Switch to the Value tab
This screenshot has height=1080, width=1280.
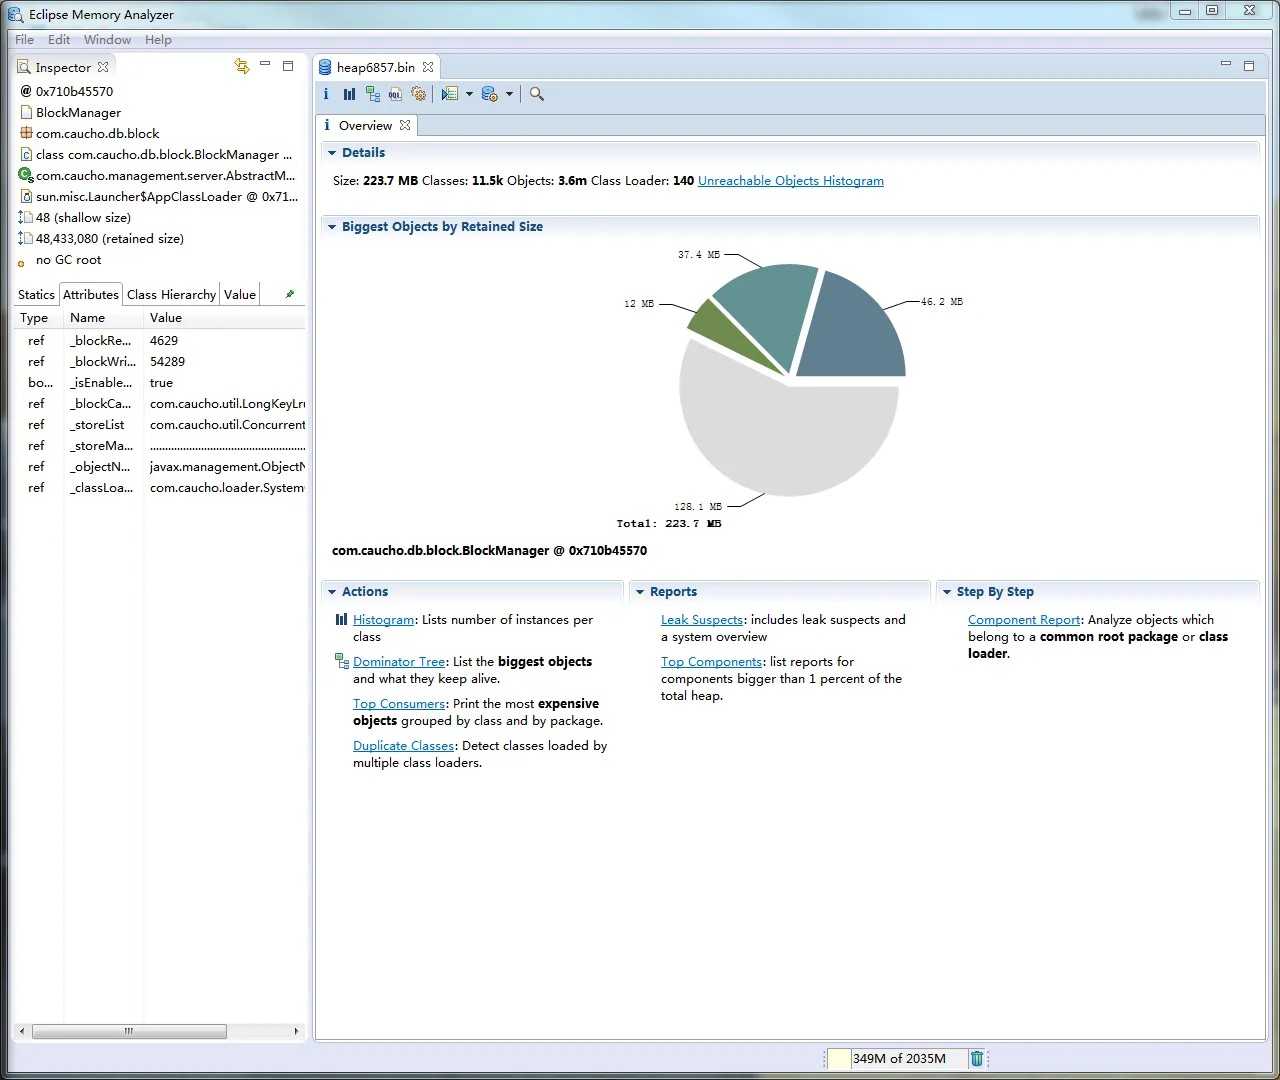point(240,294)
